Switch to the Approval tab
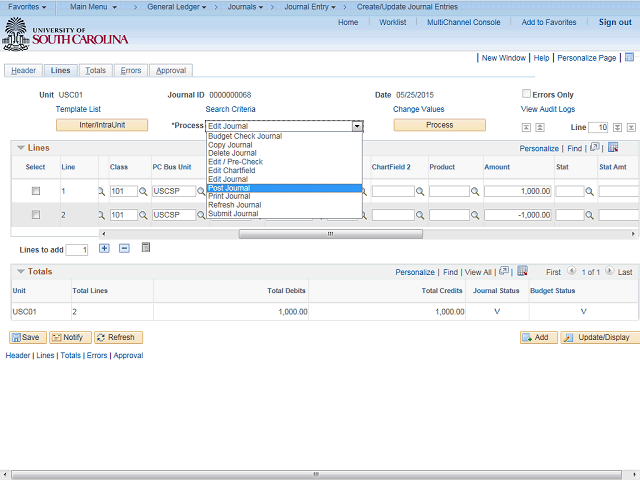The height and width of the screenshot is (480, 640). 171,71
